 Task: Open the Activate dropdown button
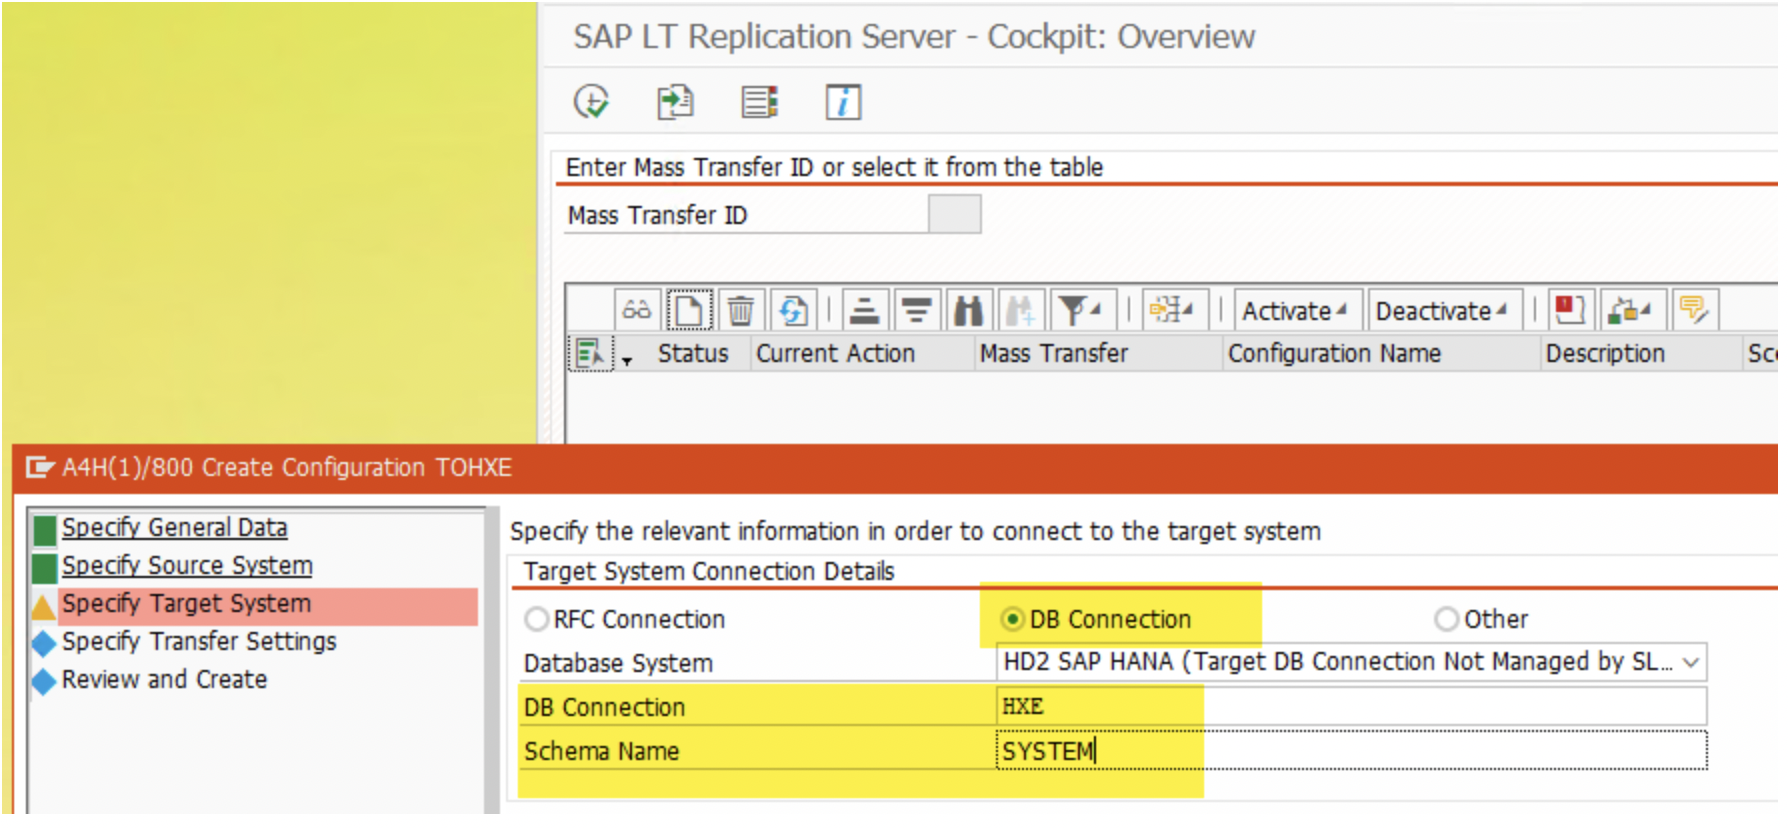point(1296,311)
